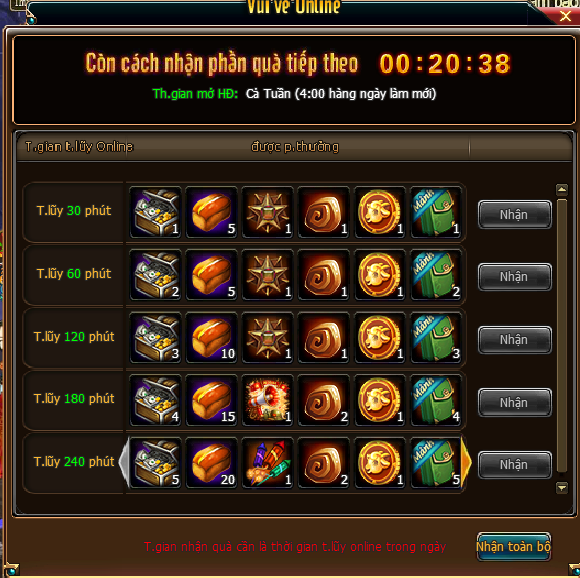
Task: Click star medal icon in 120 phút row
Action: point(268,337)
